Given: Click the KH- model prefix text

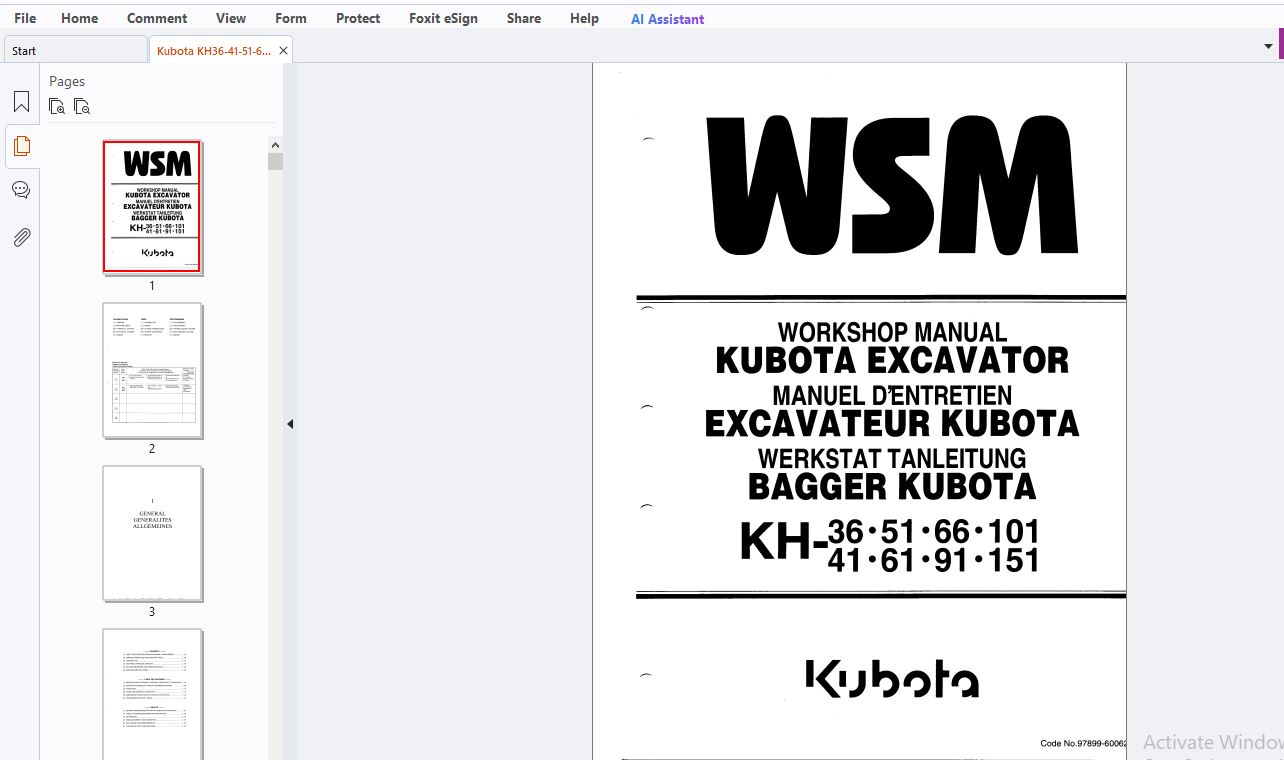Looking at the screenshot, I should [784, 542].
